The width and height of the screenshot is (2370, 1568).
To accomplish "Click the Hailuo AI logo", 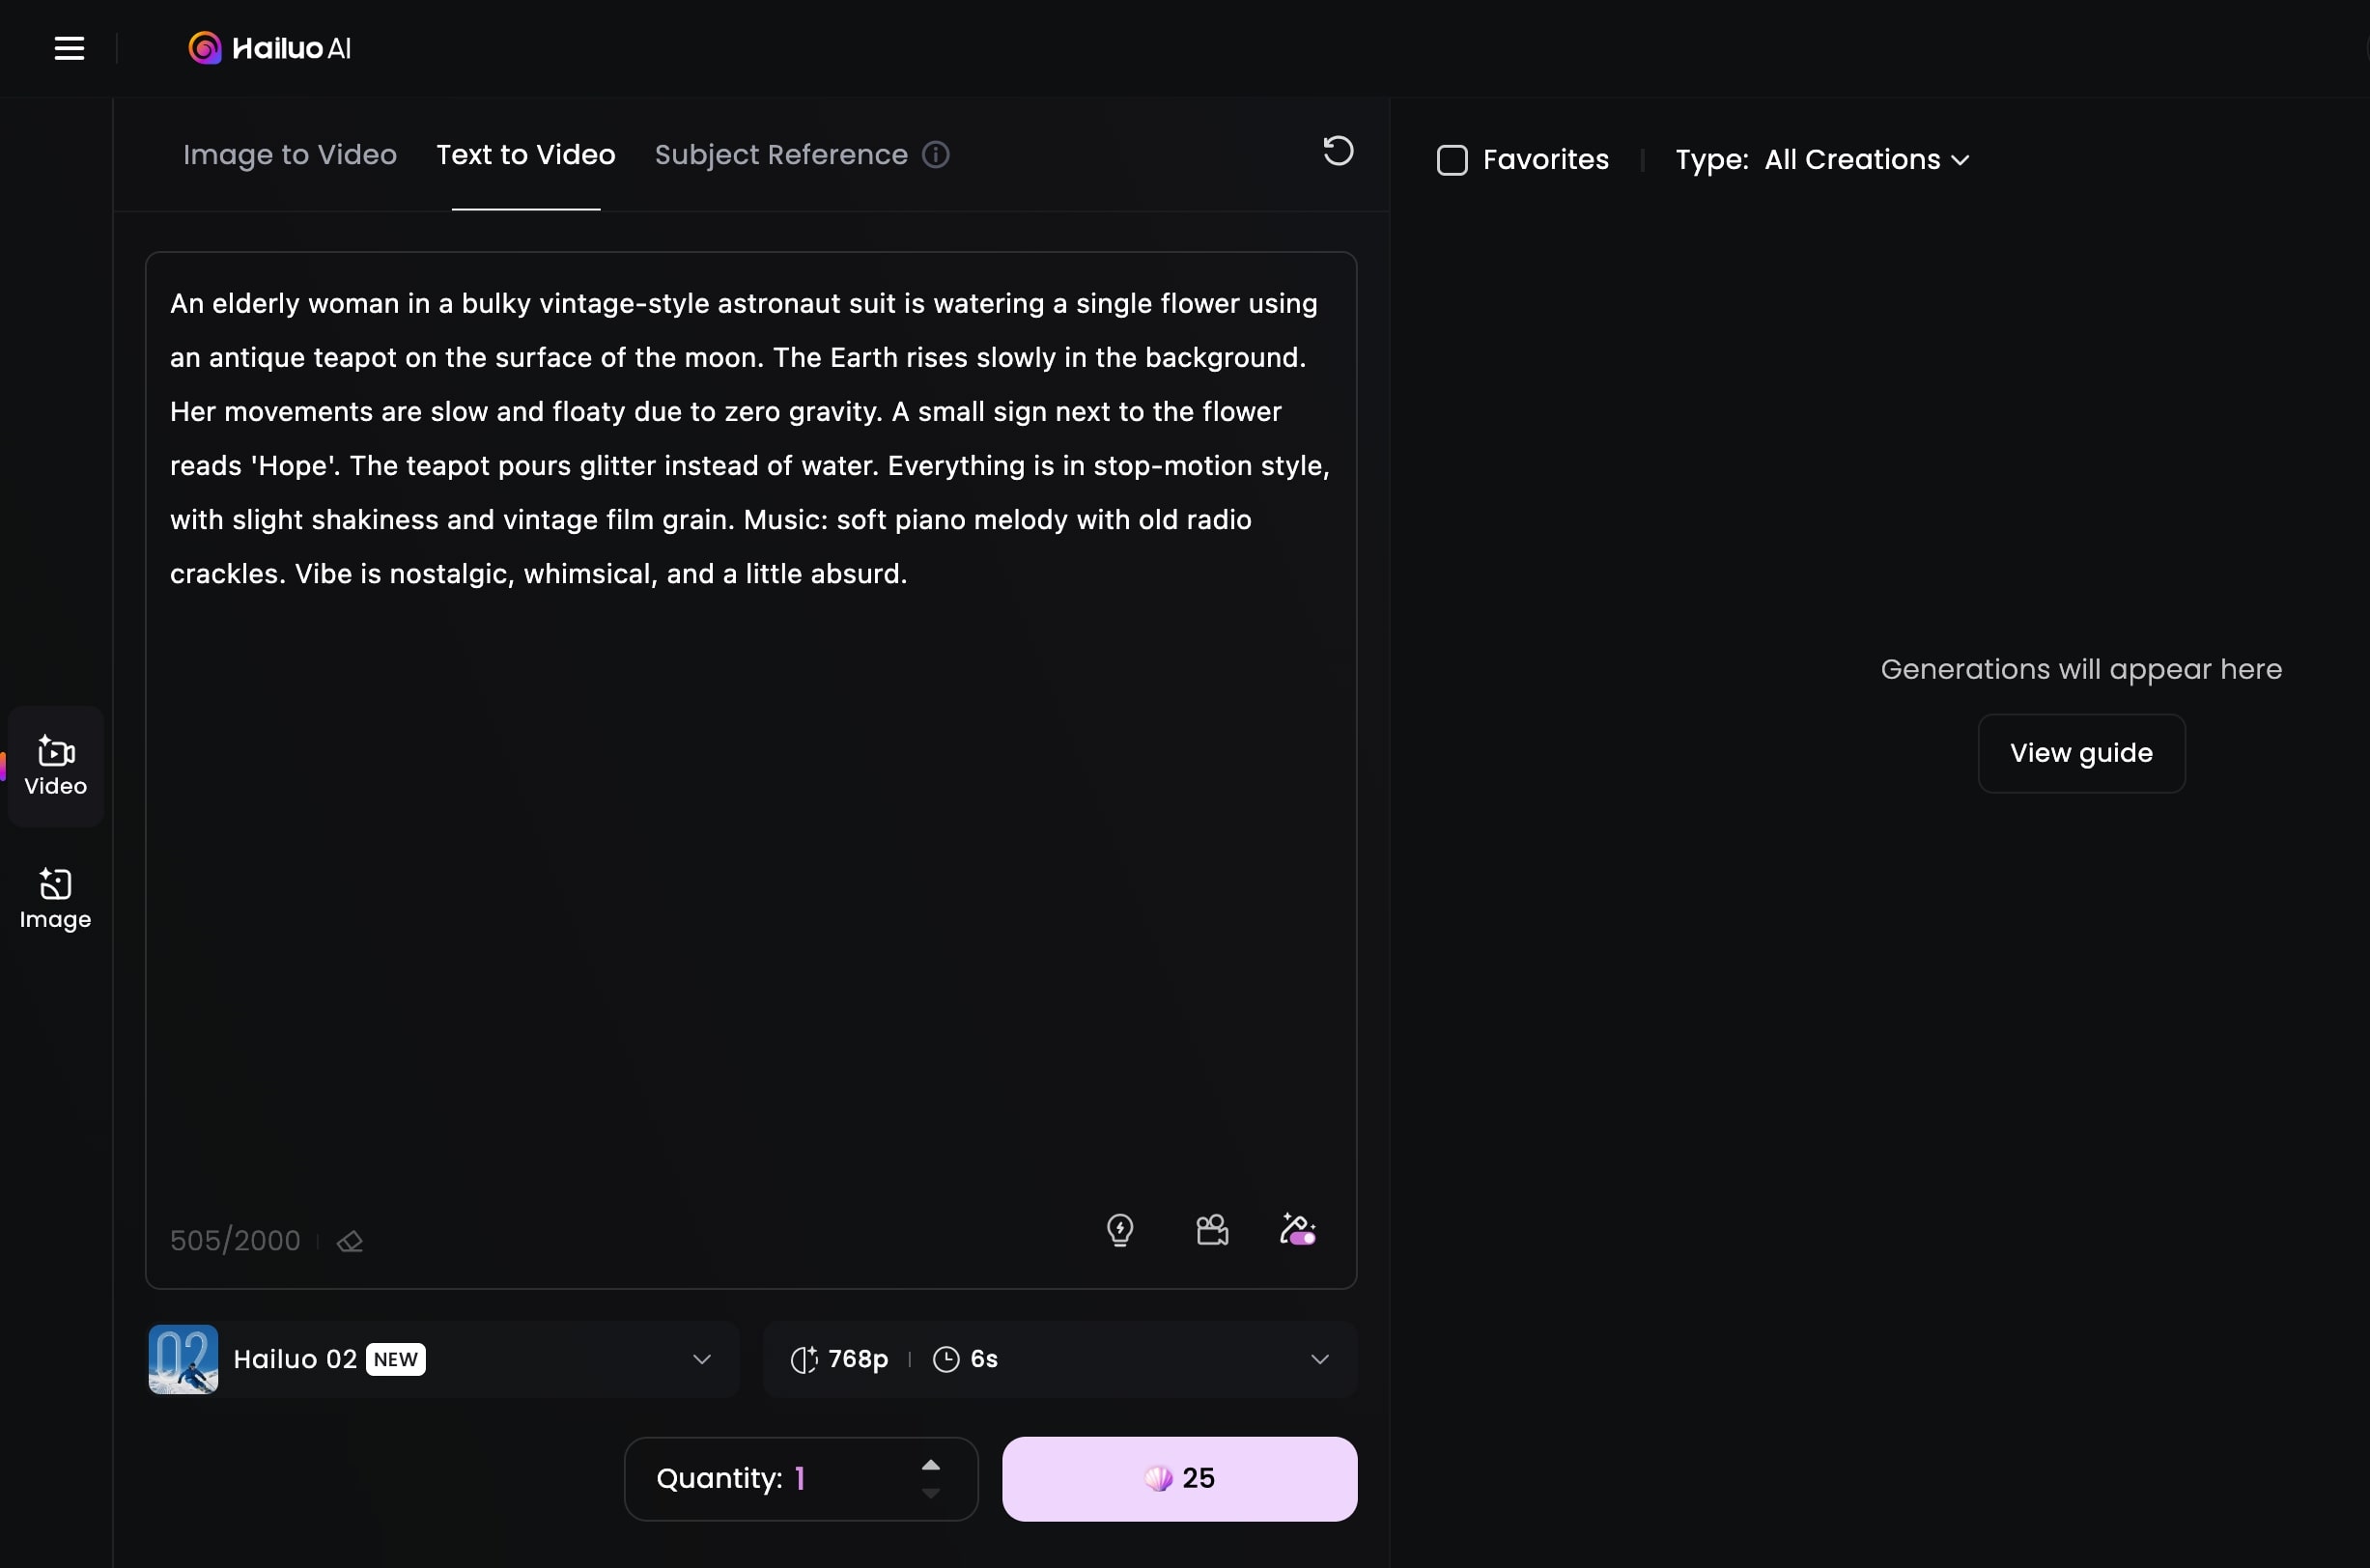I will [270, 48].
